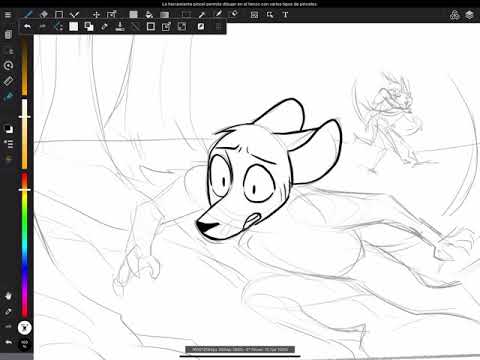Choose the checkmark polyline tool icon
This screenshot has width=480, height=360.
[x=74, y=15]
